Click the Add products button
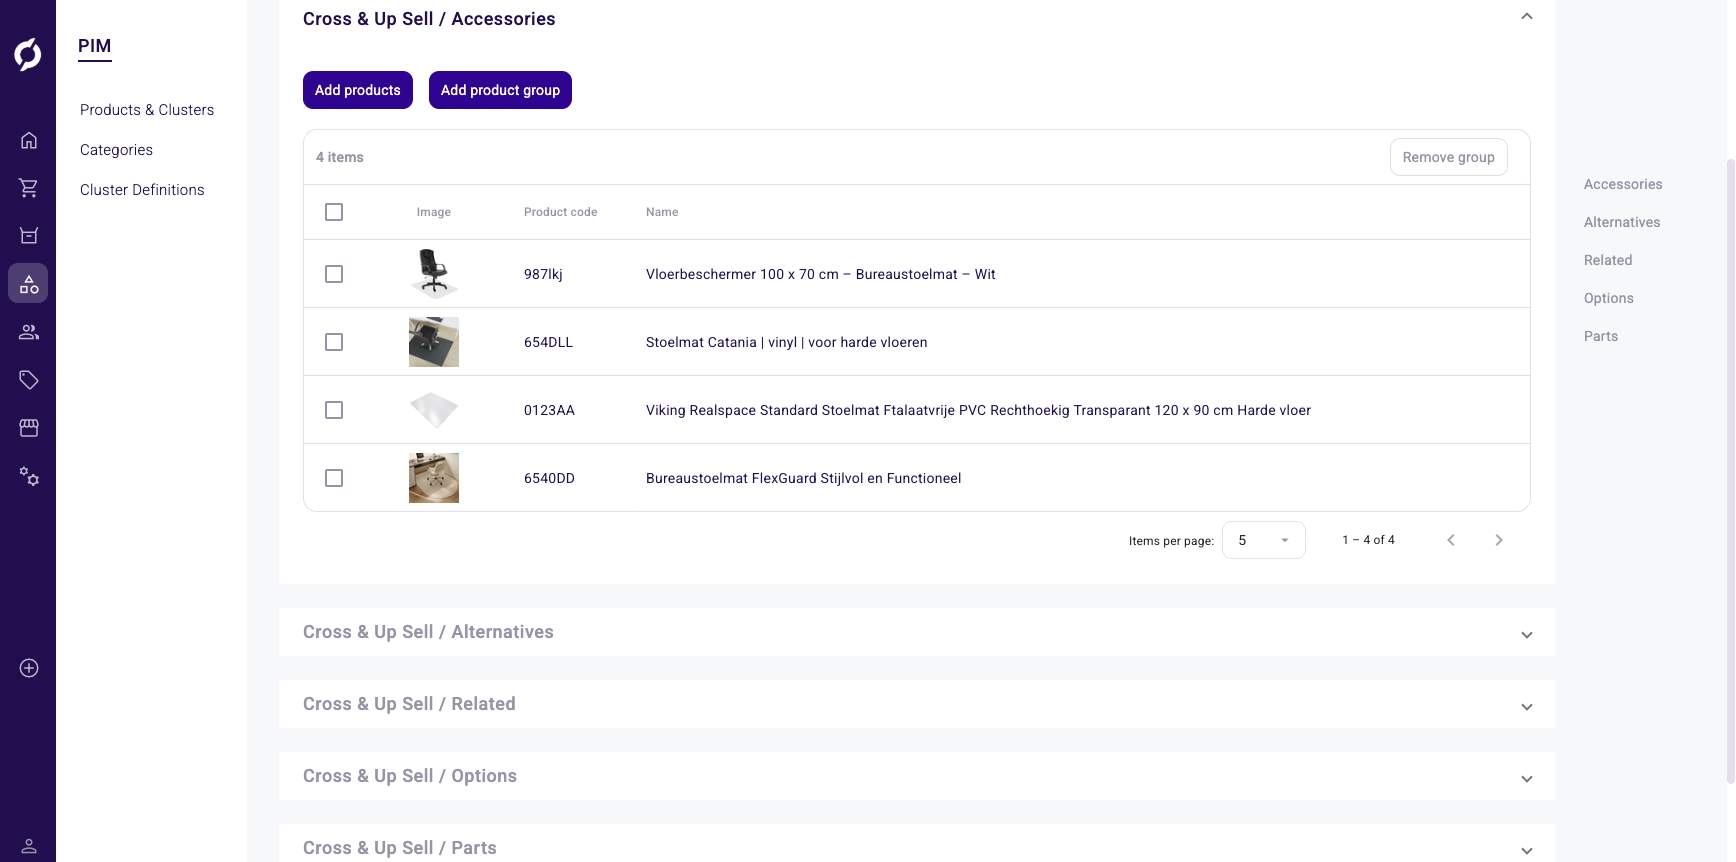Image resolution: width=1736 pixels, height=862 pixels. (x=358, y=90)
